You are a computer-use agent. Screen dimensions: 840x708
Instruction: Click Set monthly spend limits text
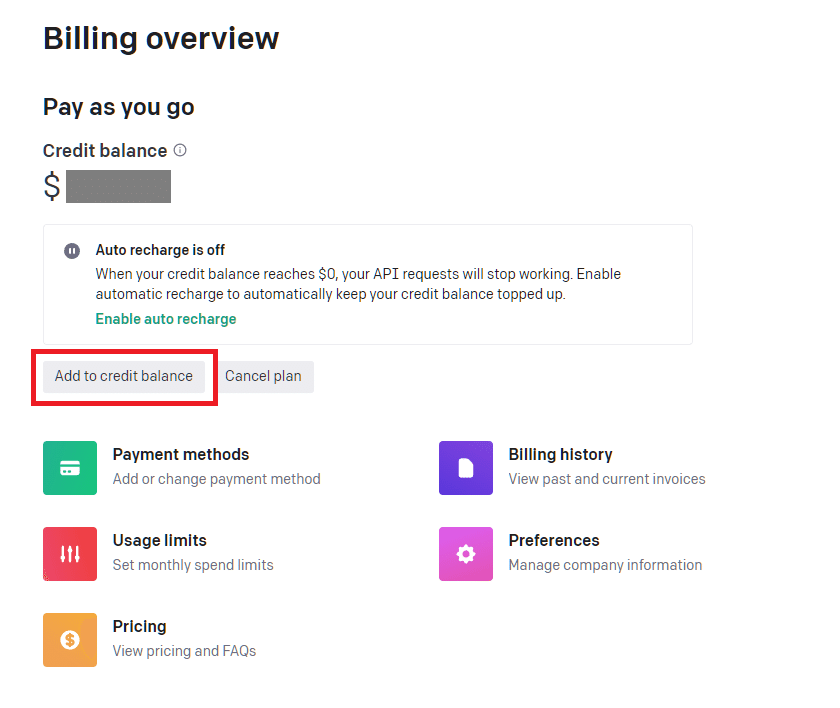[x=192, y=565]
